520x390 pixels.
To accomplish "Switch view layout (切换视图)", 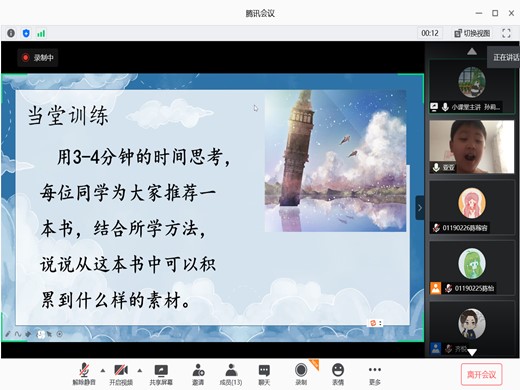I will coord(472,33).
